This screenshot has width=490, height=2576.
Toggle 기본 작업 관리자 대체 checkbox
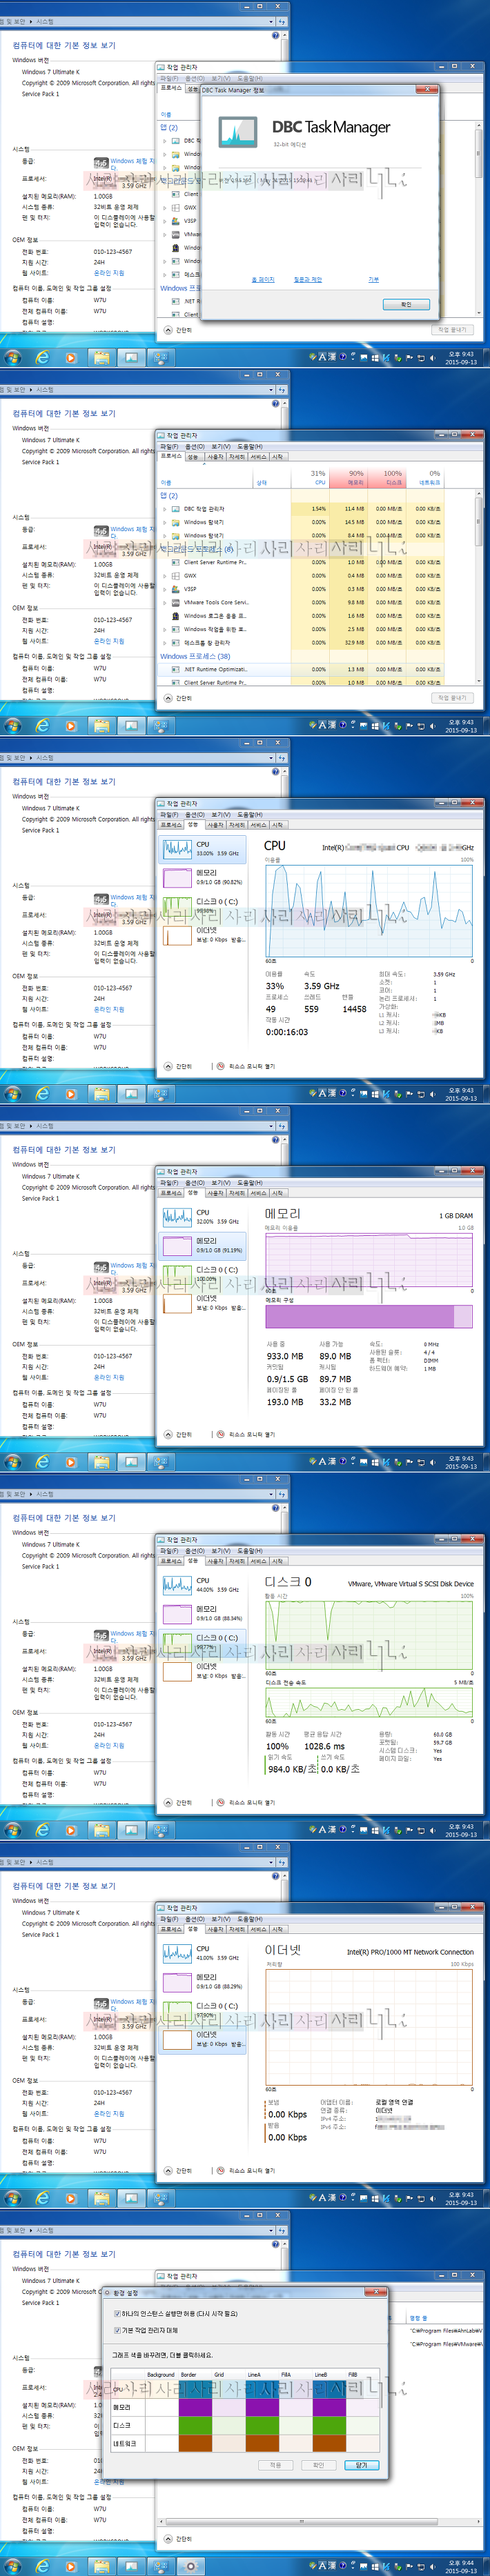117,2330
